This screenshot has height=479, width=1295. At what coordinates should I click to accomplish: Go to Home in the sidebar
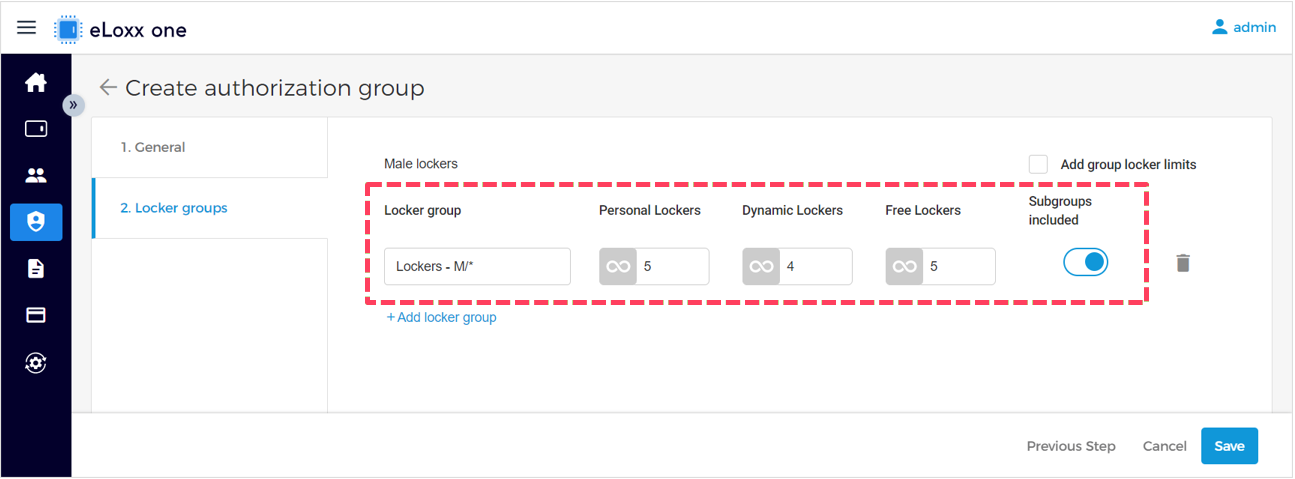pyautogui.click(x=36, y=82)
